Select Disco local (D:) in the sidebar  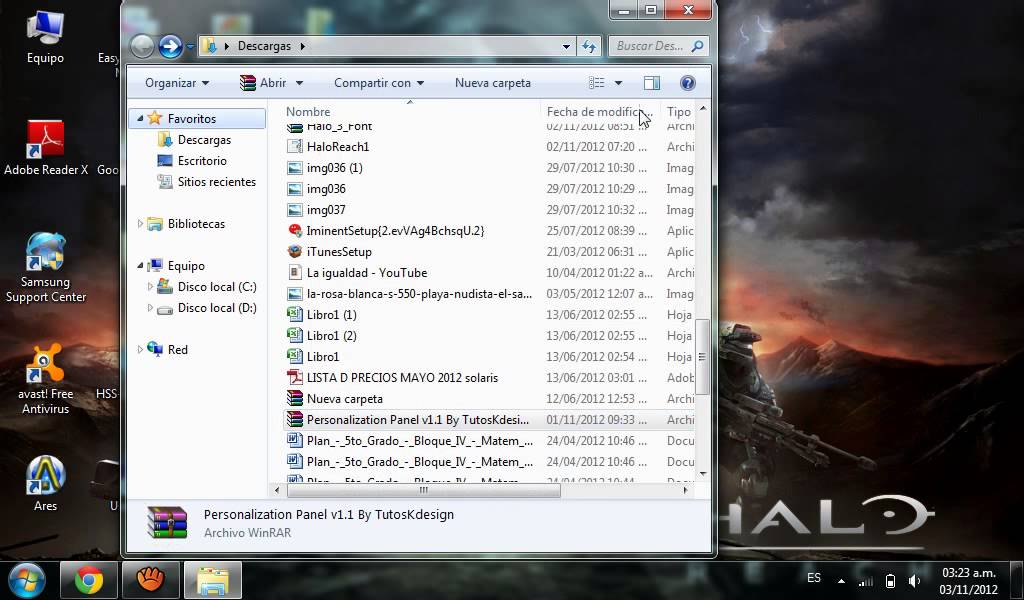(217, 308)
